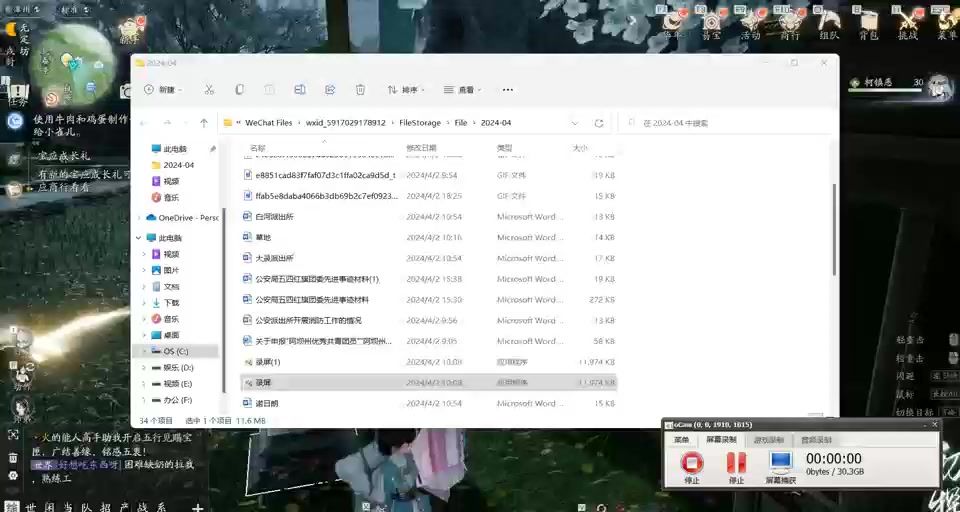Go up one folder with the up arrow
The height and width of the screenshot is (512, 960).
tap(204, 123)
